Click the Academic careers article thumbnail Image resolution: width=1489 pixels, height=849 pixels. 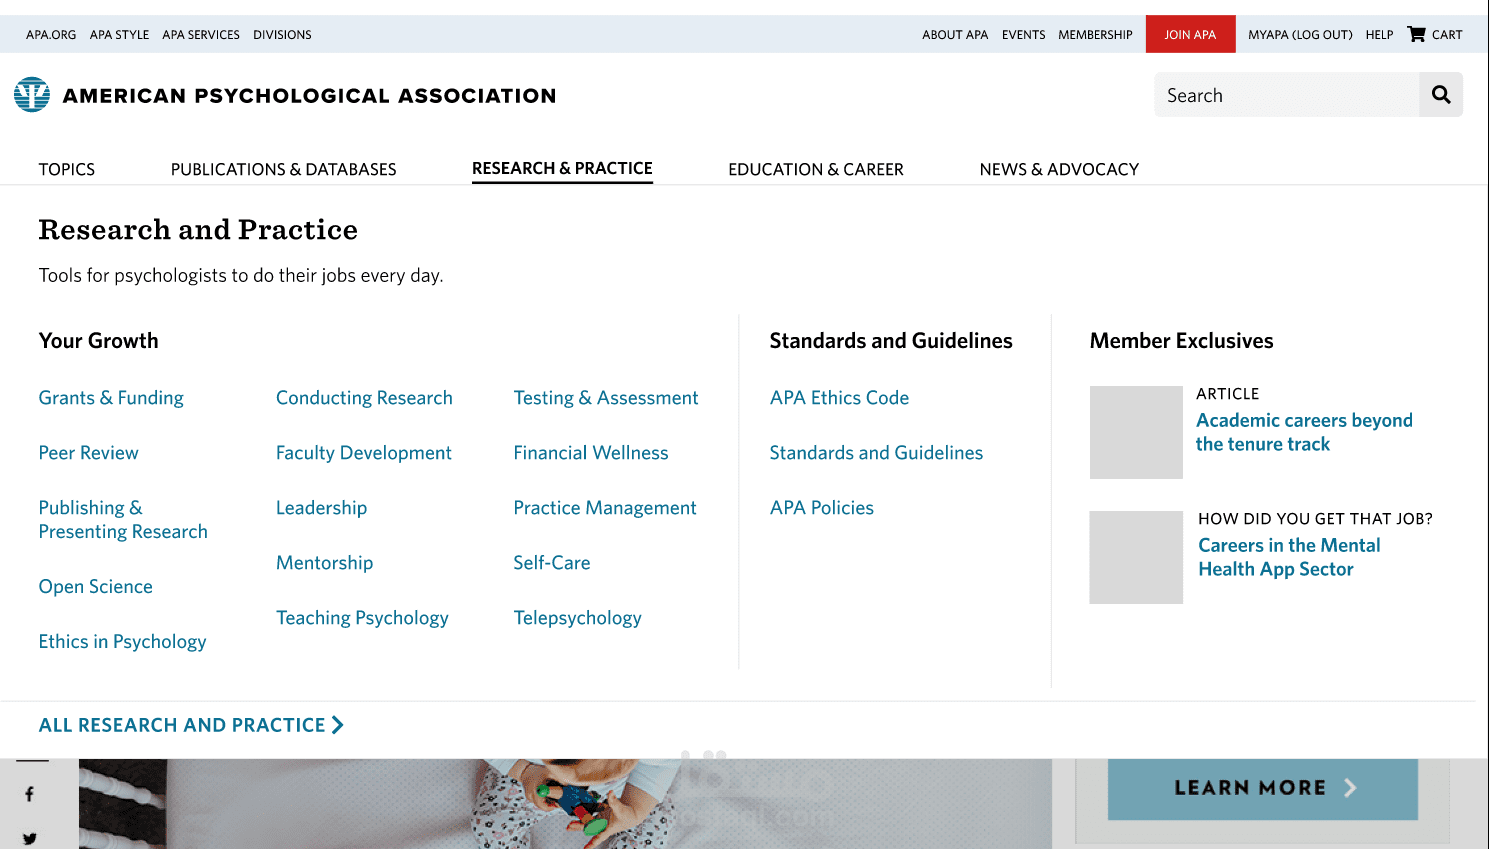[x=1136, y=432]
